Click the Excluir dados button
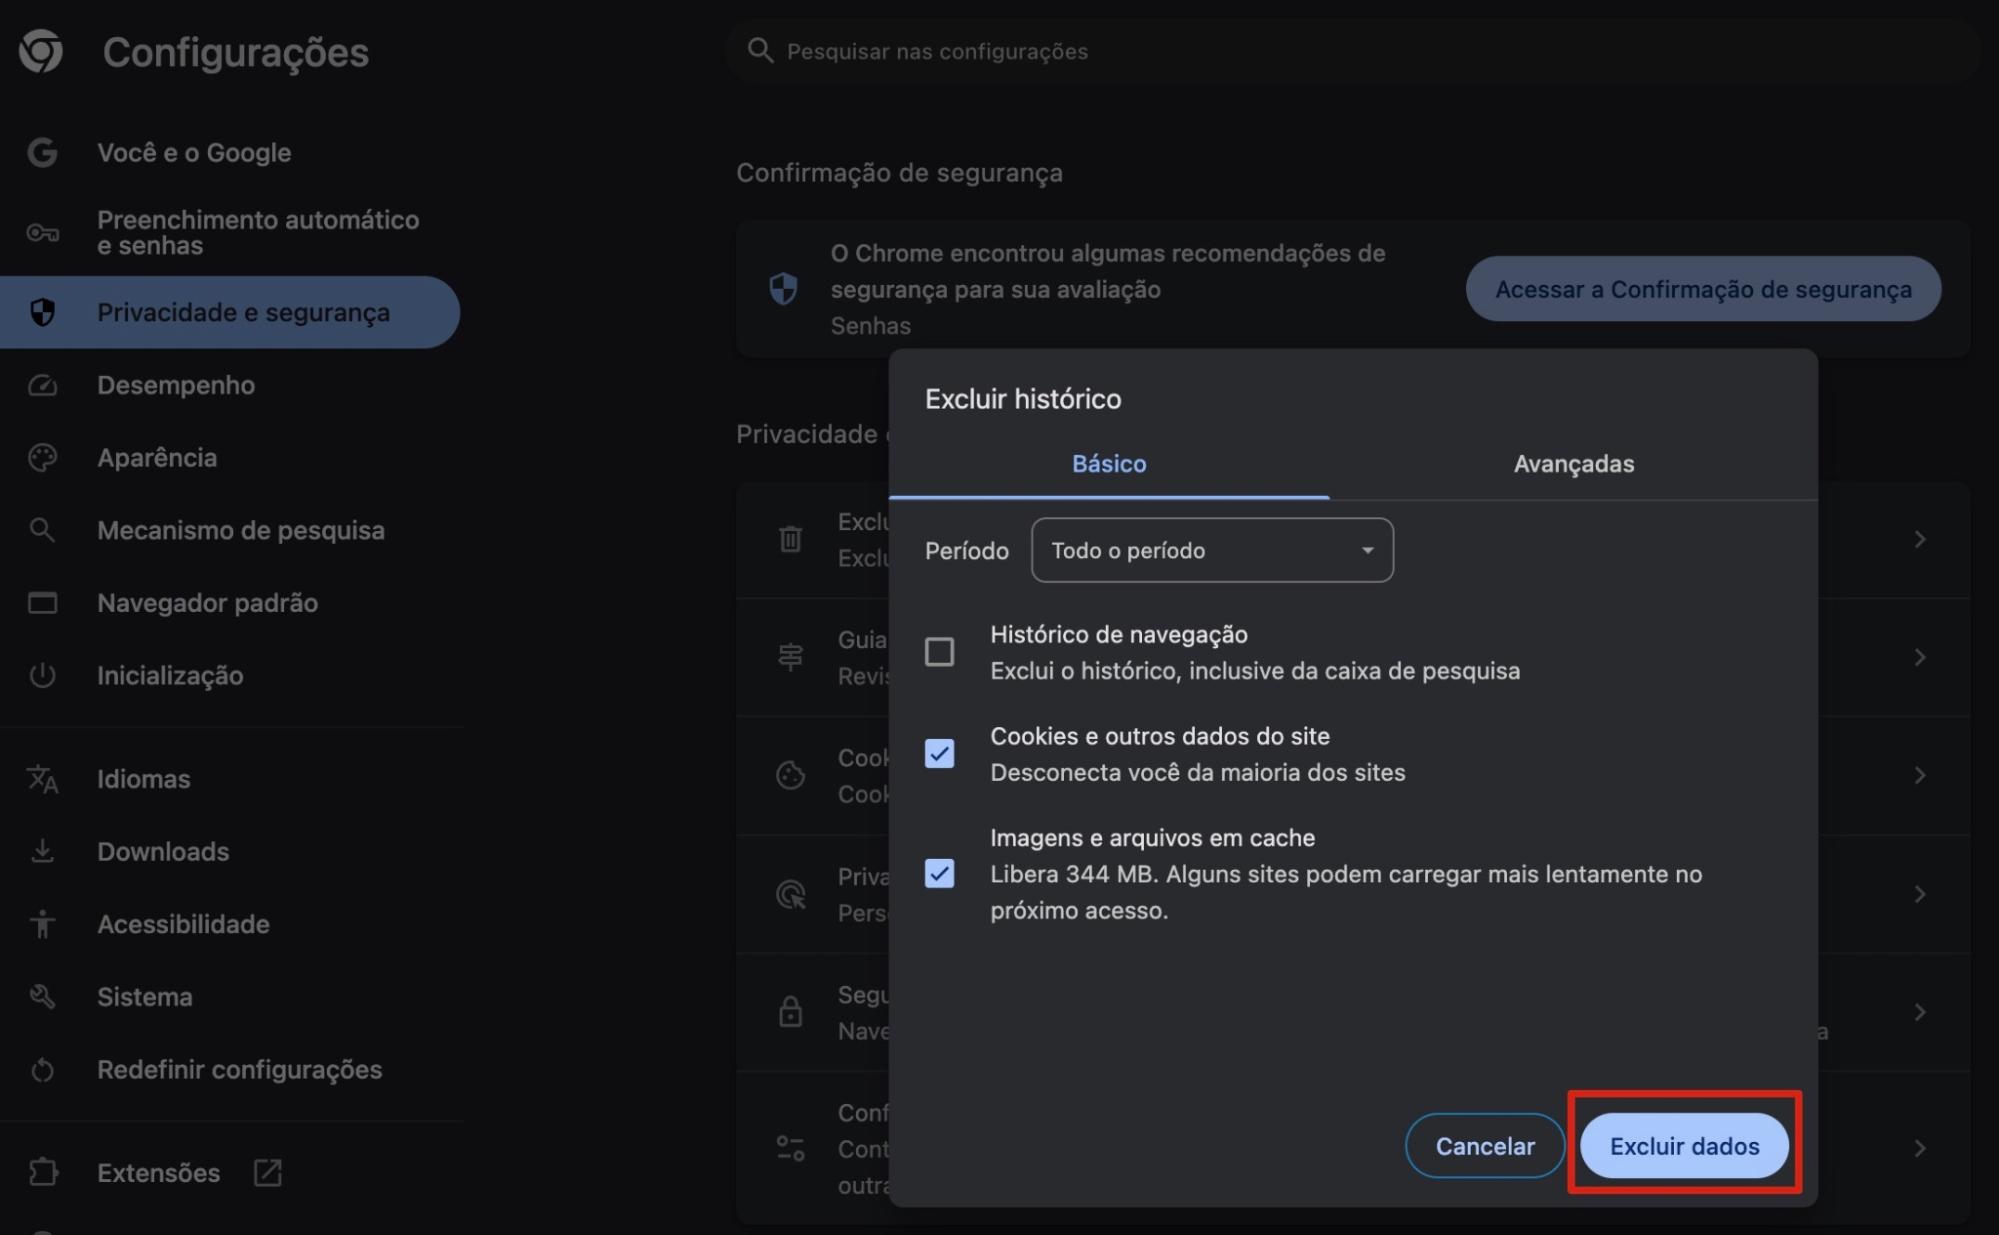1999x1235 pixels. [x=1683, y=1146]
